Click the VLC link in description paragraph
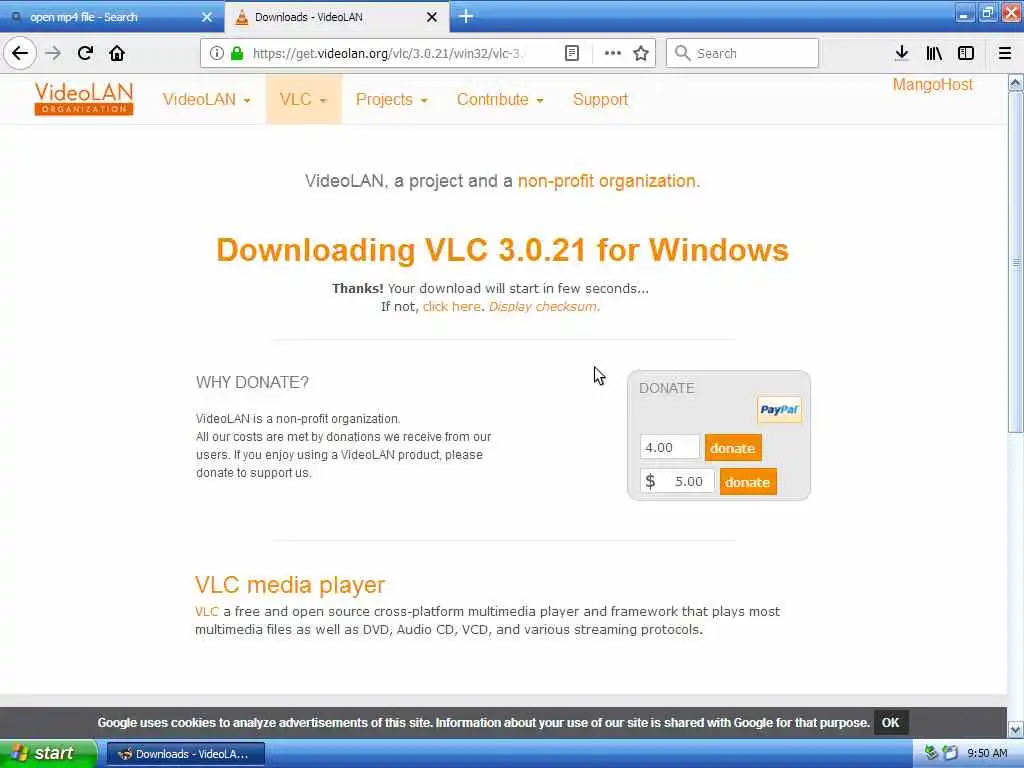 click(206, 612)
